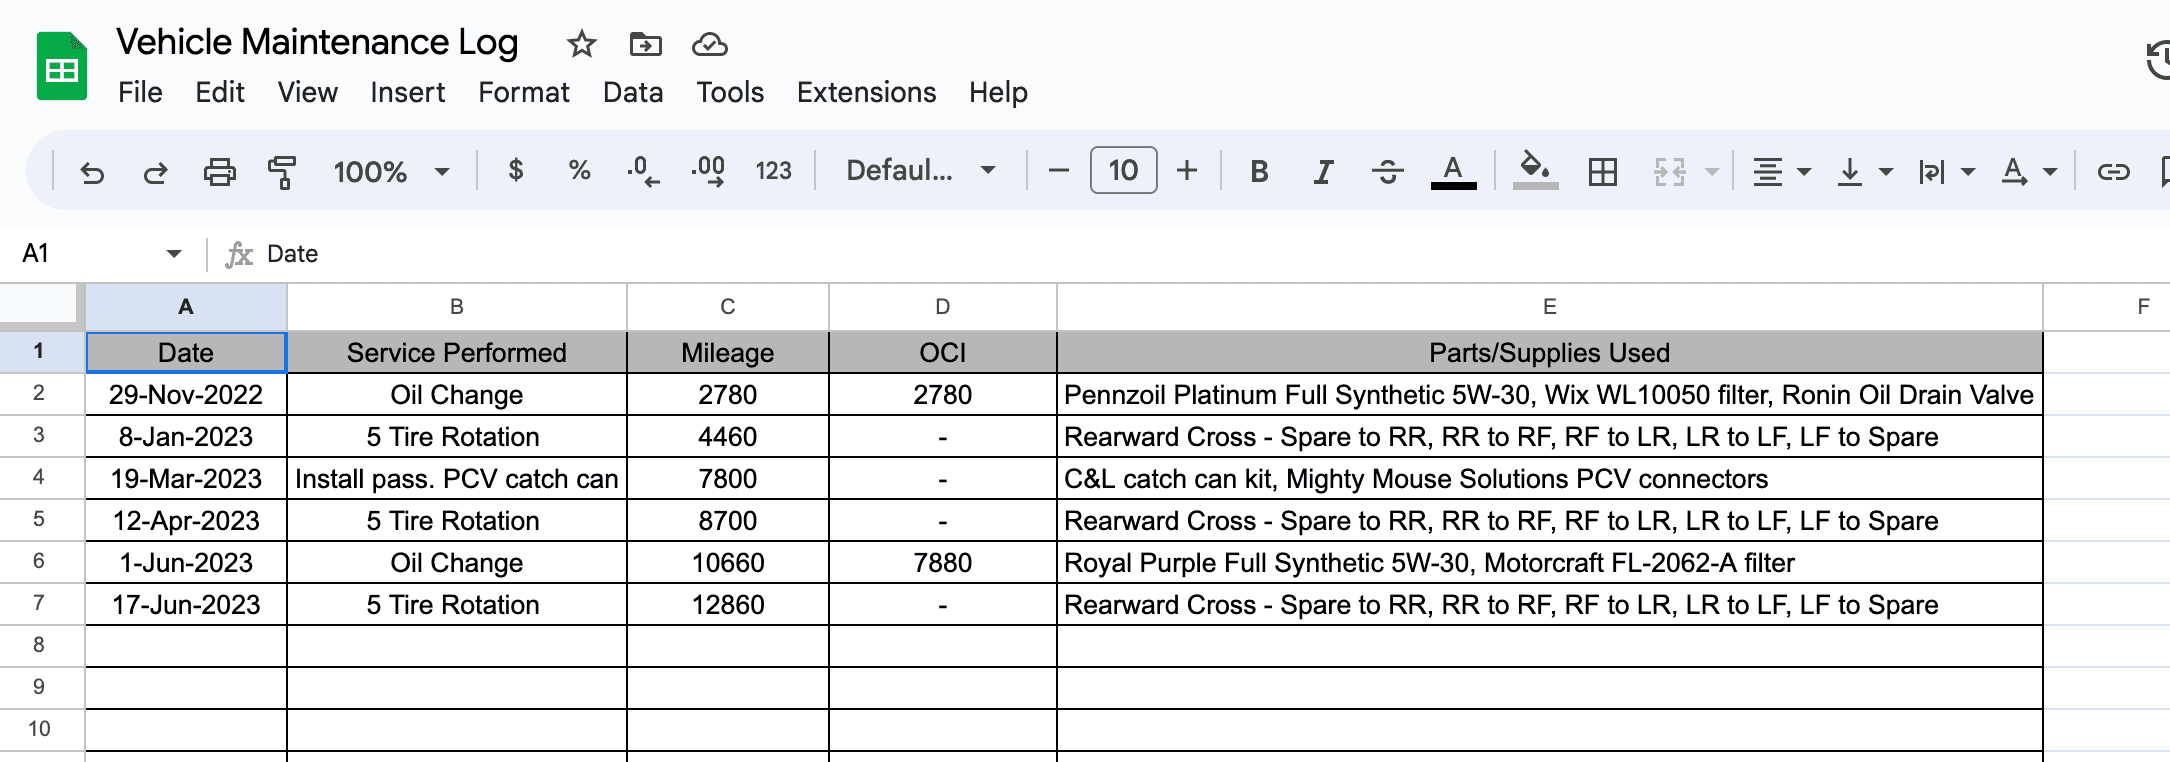Screen dimensions: 2170x762
Task: Open the Data menu
Action: [x=633, y=93]
